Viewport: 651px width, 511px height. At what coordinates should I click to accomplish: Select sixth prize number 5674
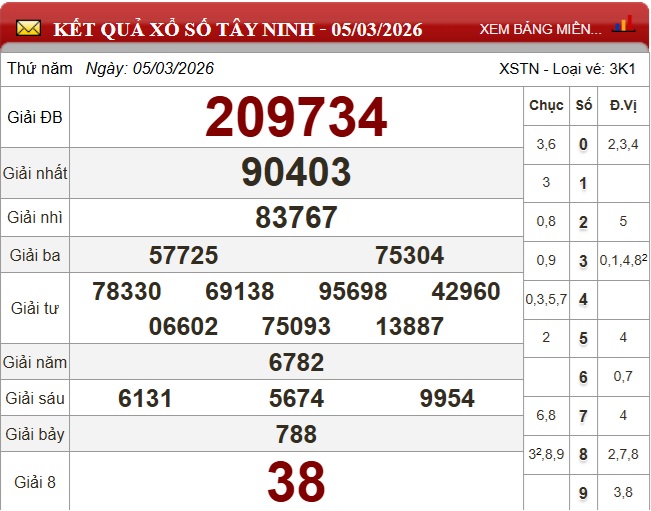pyautogui.click(x=296, y=399)
